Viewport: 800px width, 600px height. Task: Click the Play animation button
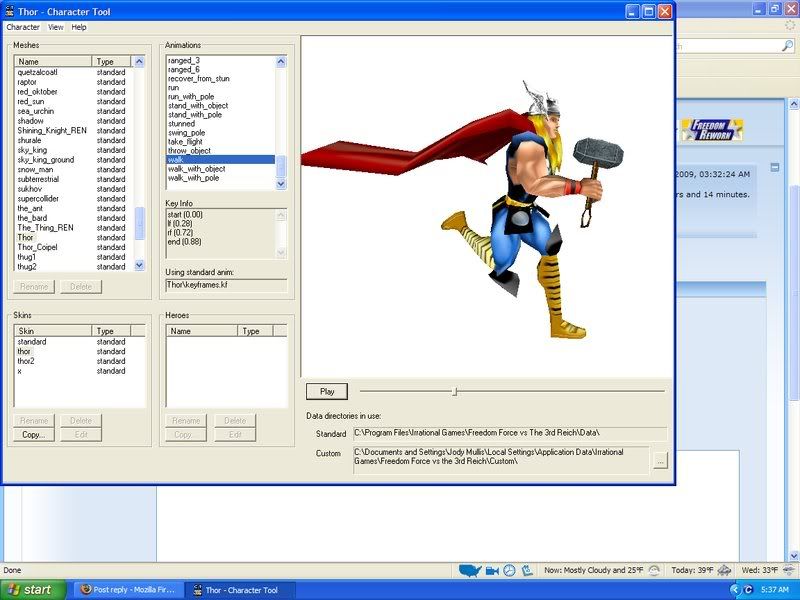click(327, 391)
